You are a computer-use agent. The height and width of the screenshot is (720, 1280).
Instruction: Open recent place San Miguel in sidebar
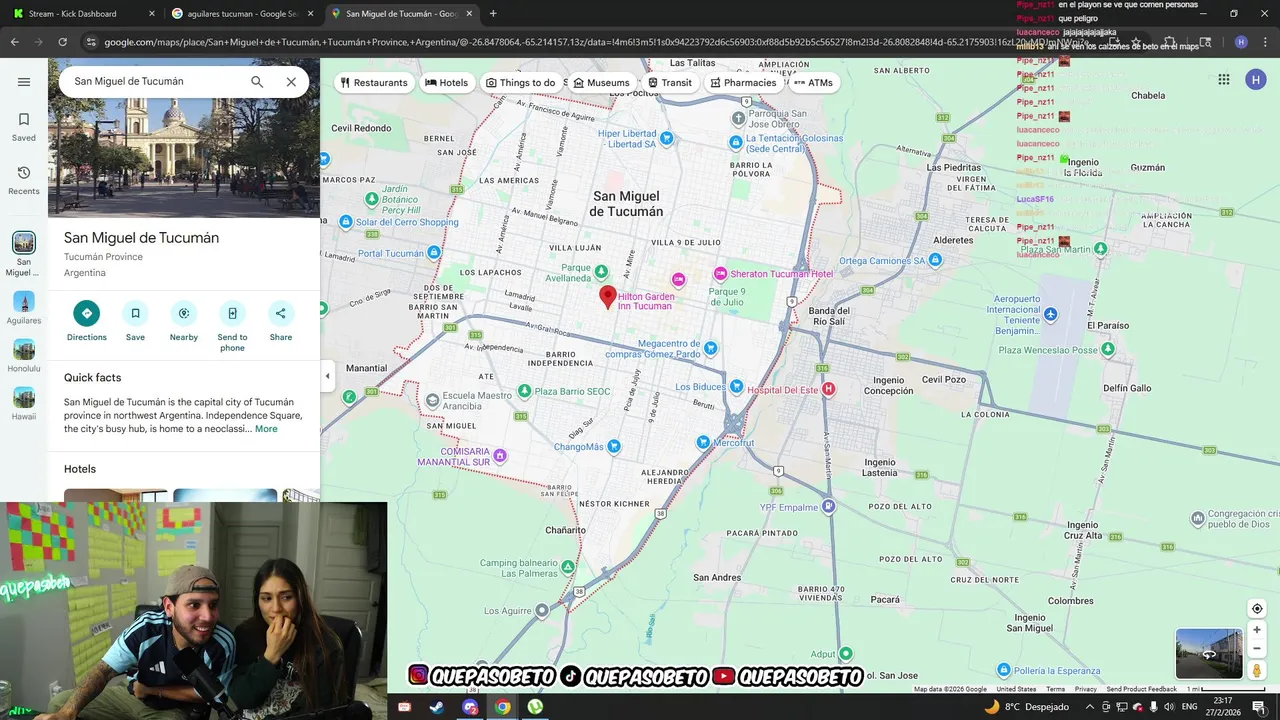click(x=24, y=254)
